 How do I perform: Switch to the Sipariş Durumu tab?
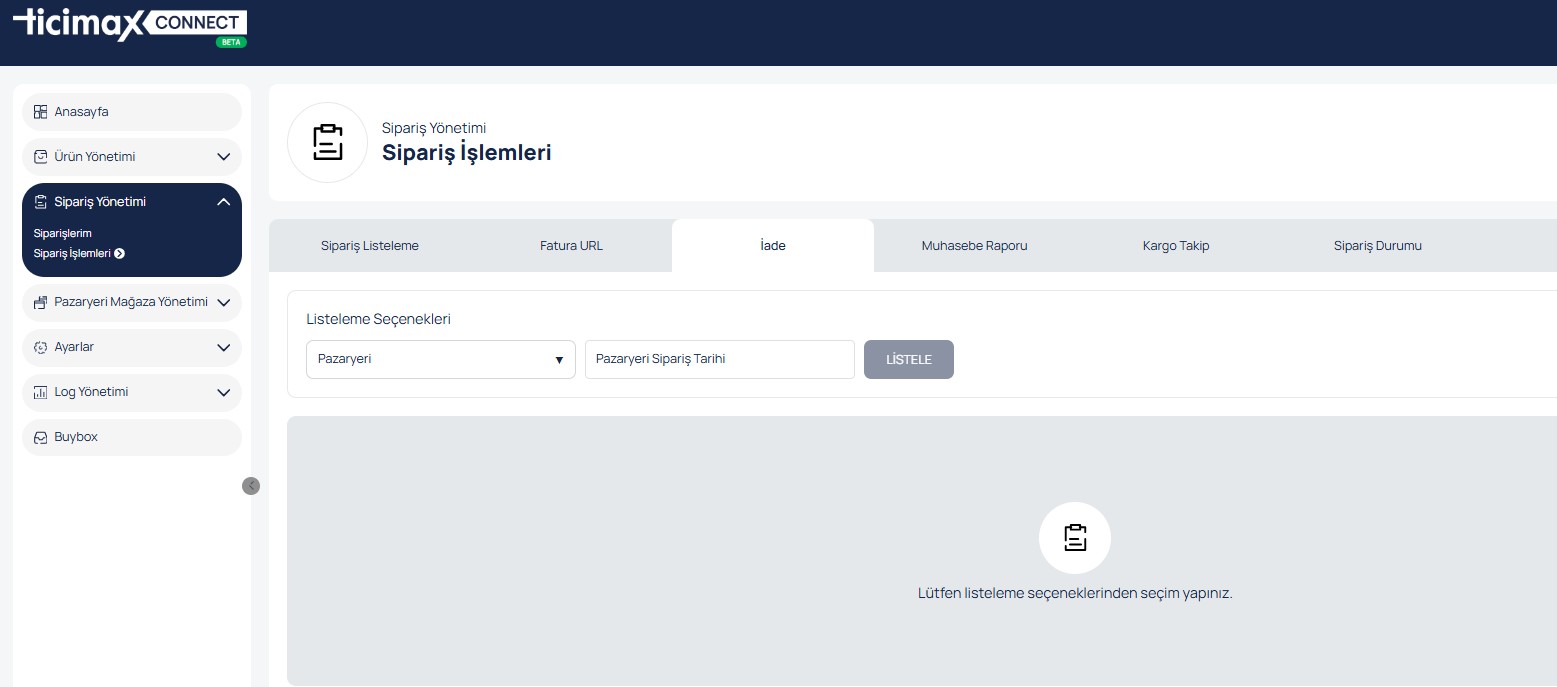(x=1377, y=246)
